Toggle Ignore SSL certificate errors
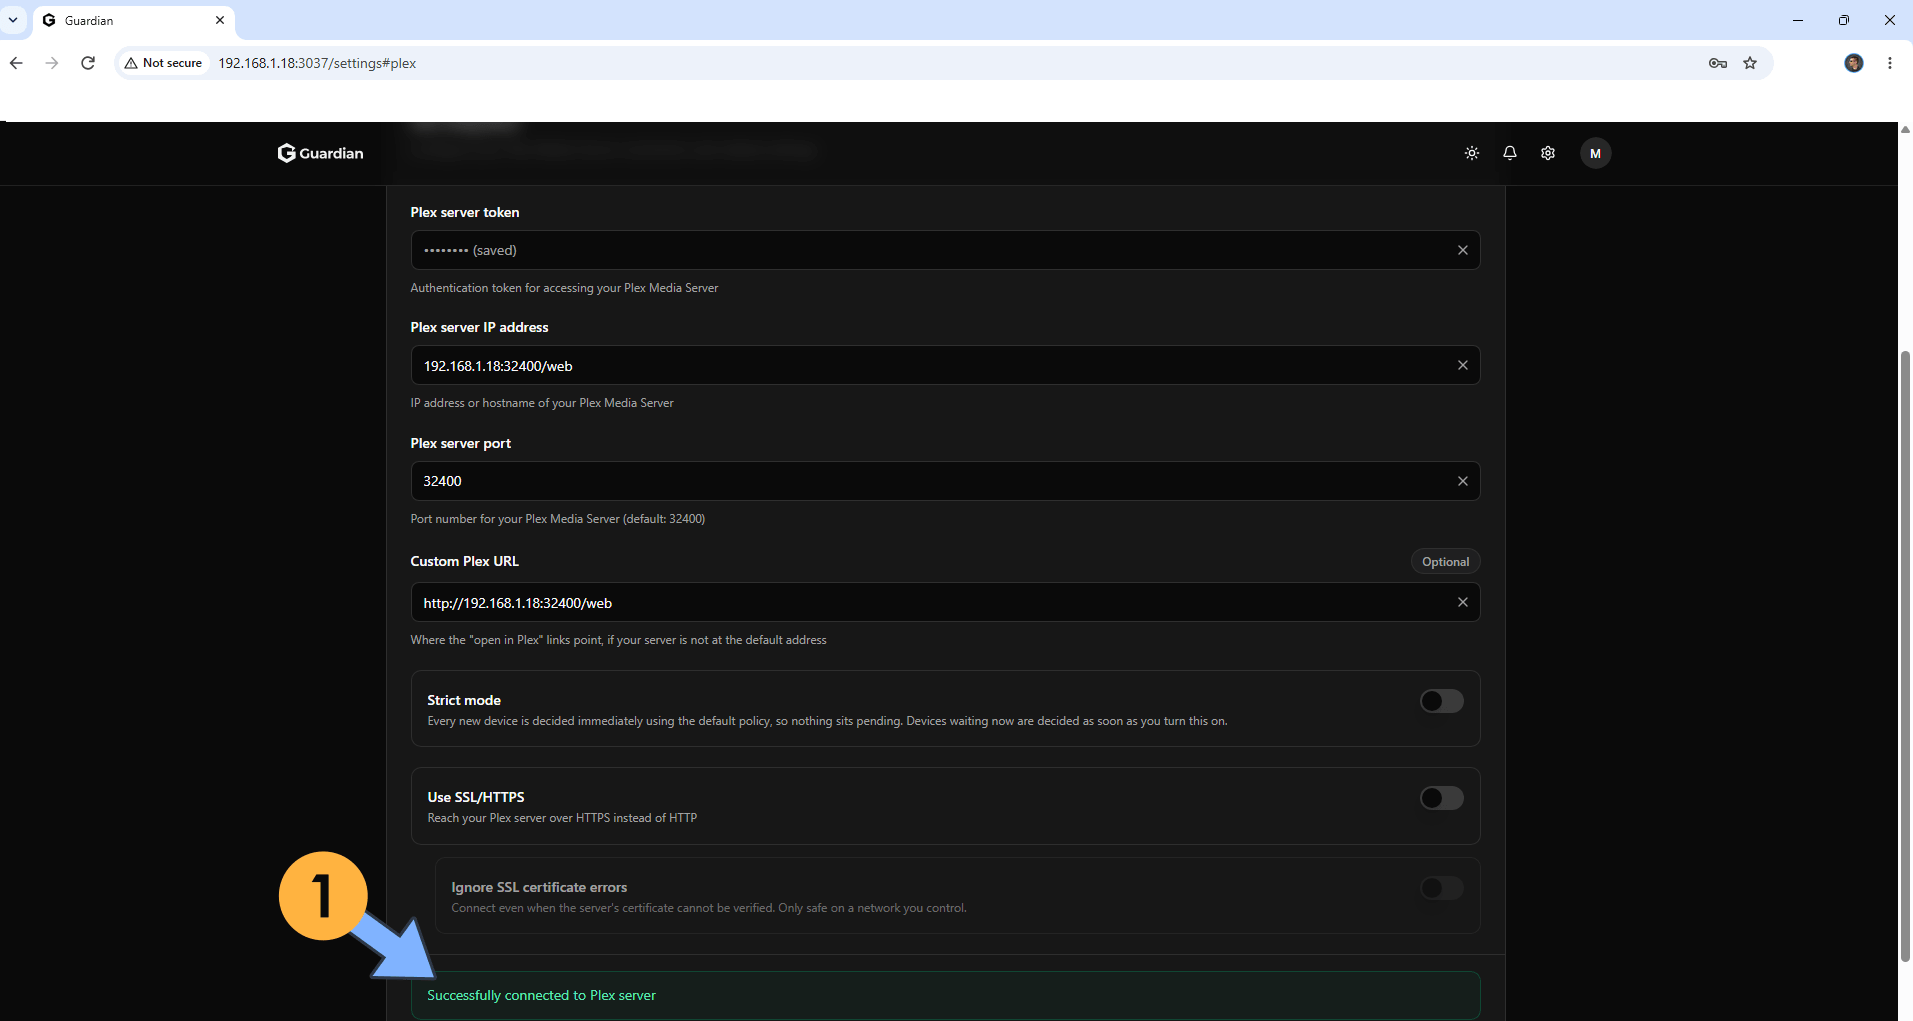This screenshot has height=1021, width=1913. click(x=1441, y=888)
